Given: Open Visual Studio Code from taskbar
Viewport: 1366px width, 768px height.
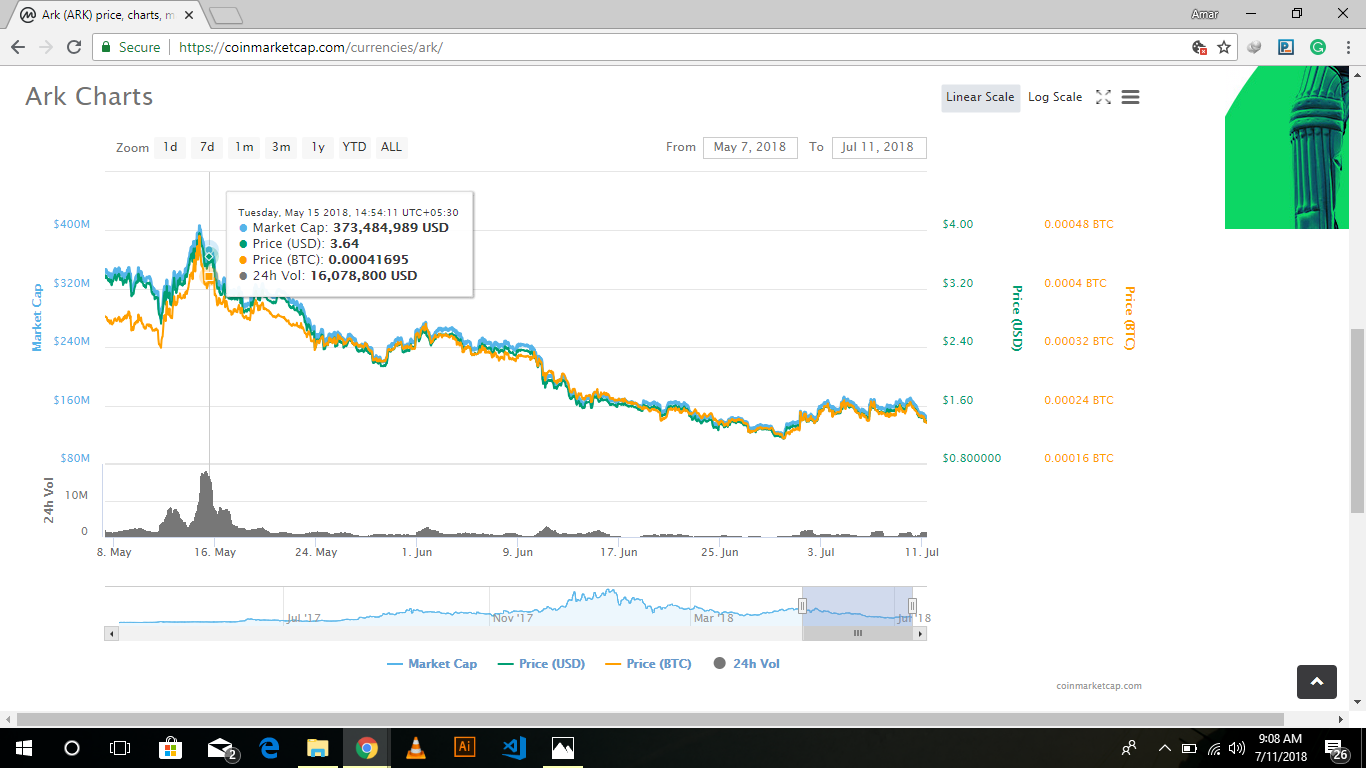Looking at the screenshot, I should pyautogui.click(x=514, y=747).
